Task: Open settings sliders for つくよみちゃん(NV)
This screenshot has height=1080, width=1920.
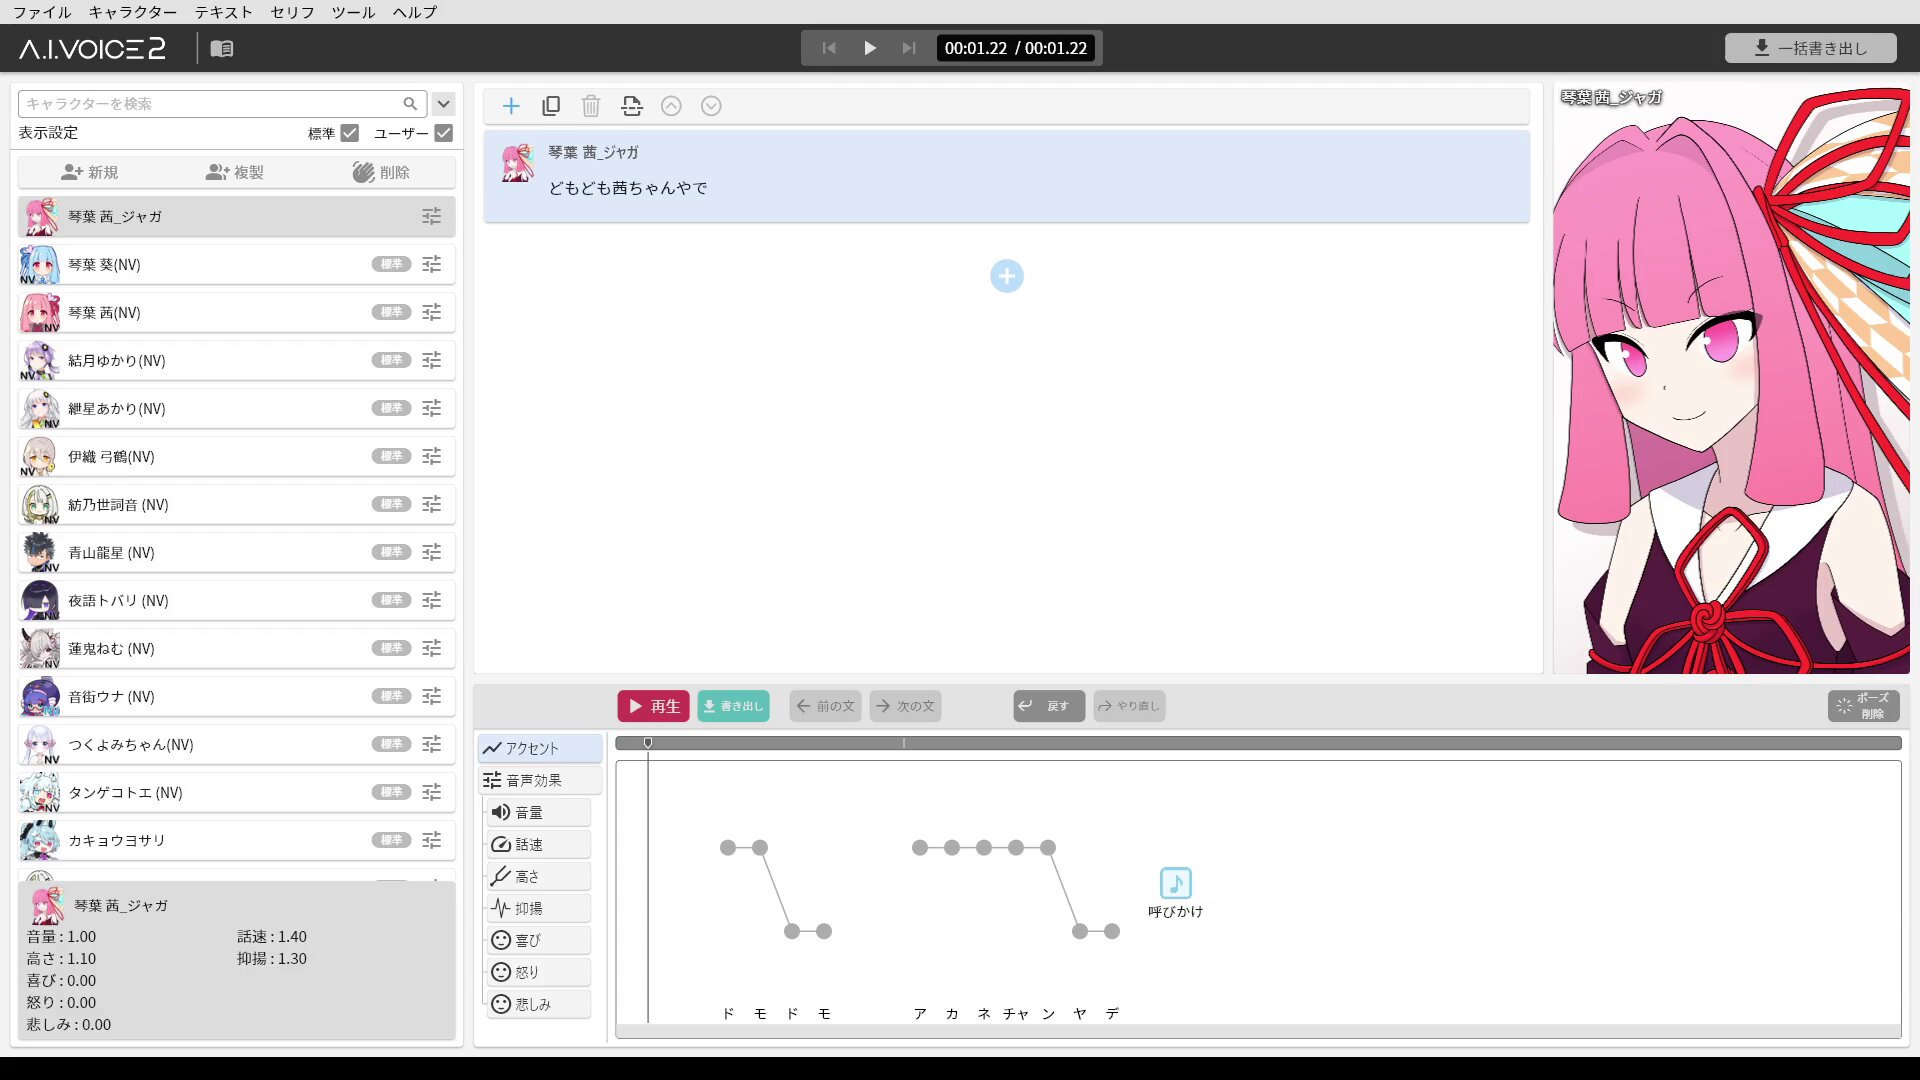Action: [432, 744]
